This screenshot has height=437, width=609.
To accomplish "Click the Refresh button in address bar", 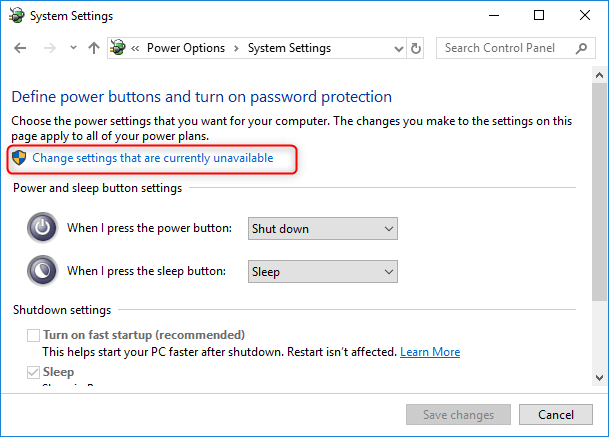I will (416, 48).
